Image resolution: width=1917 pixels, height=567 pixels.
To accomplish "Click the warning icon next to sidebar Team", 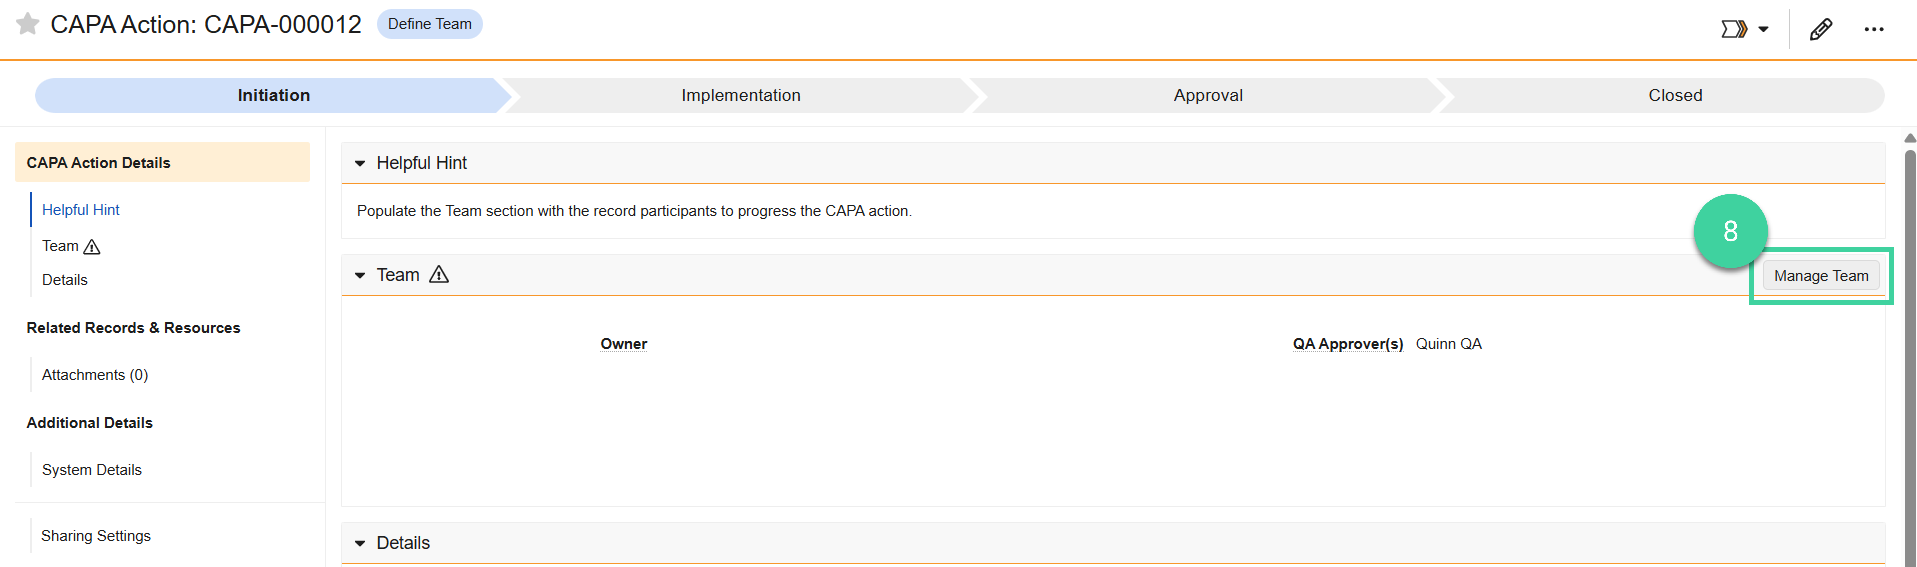I will [x=92, y=246].
